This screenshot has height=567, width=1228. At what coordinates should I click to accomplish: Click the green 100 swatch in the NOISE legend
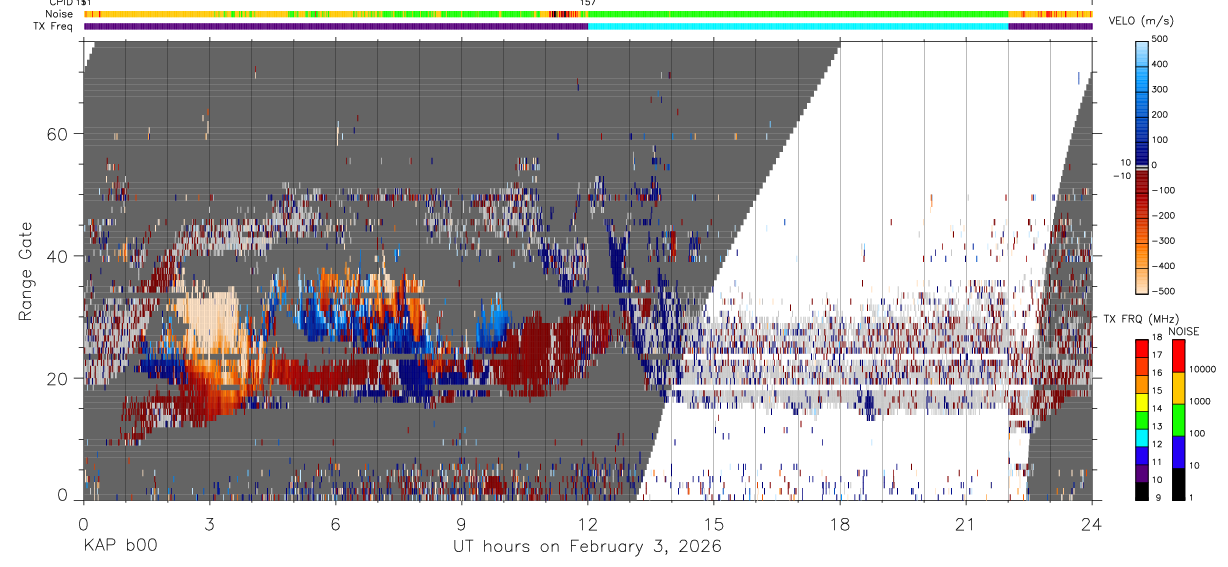(x=1177, y=420)
